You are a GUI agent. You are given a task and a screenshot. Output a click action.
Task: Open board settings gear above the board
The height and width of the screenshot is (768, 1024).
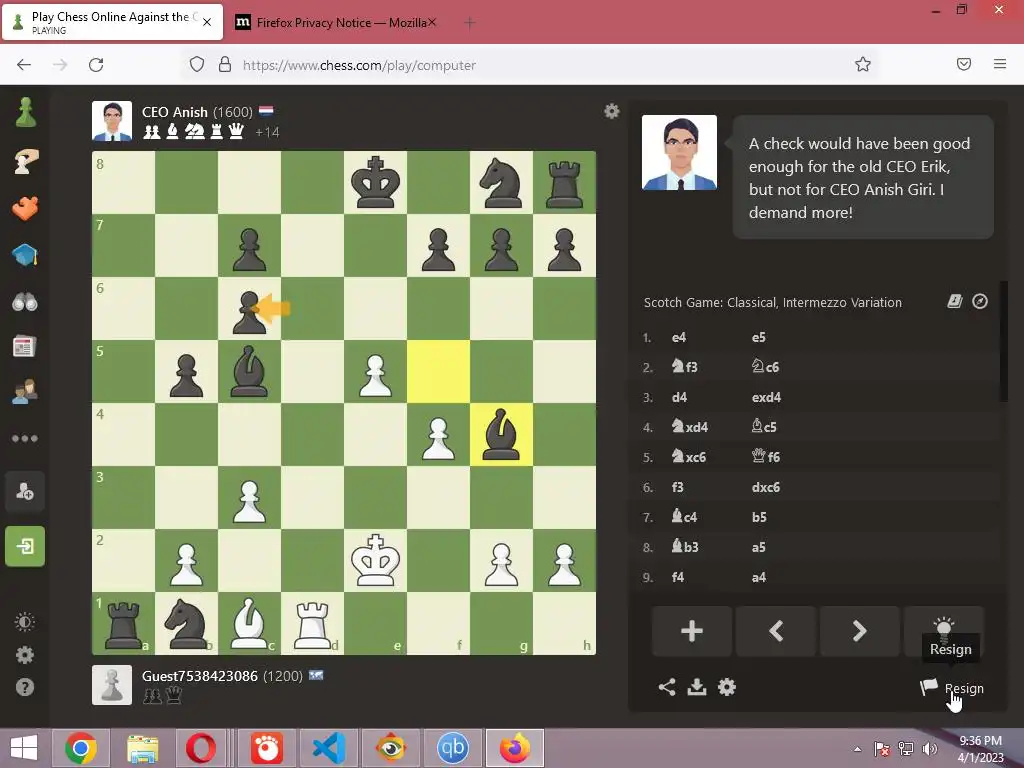pos(612,111)
